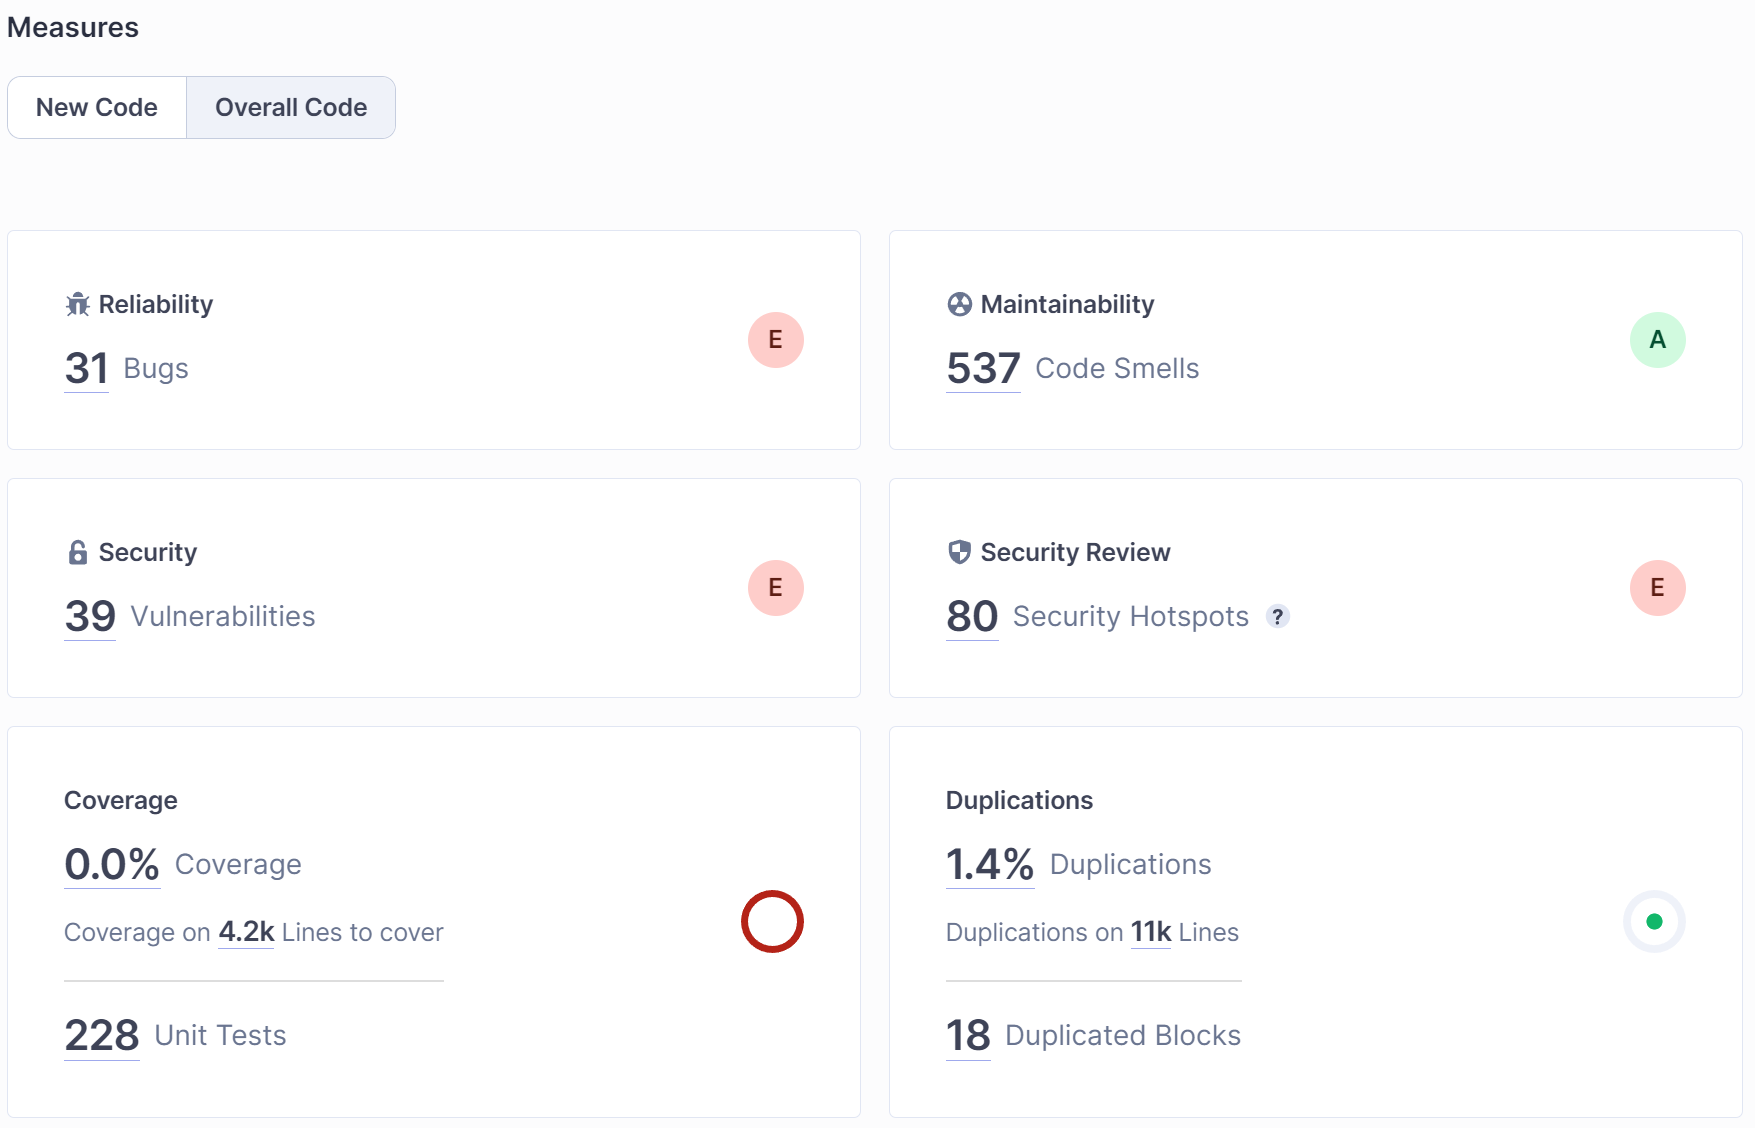This screenshot has height=1128, width=1755.
Task: Open the 228 unit tests link
Action: tap(102, 1035)
